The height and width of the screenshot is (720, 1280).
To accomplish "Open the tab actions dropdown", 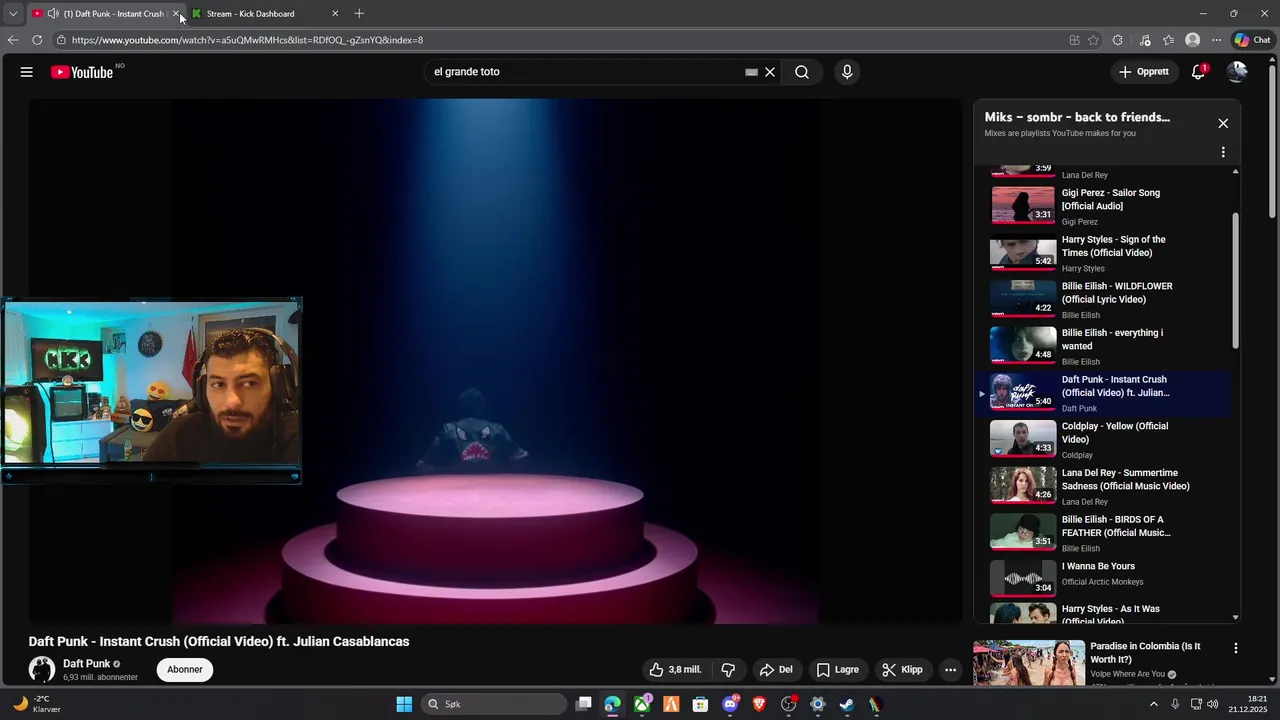I will (x=13, y=14).
